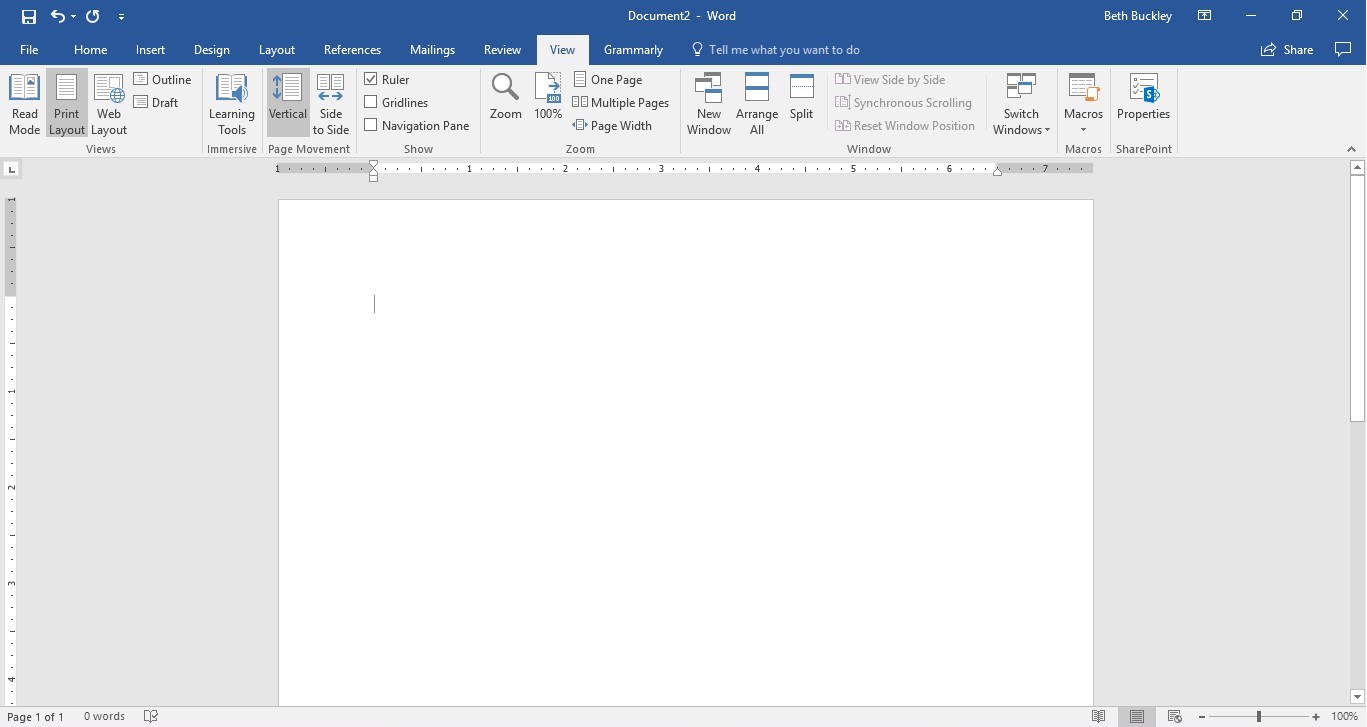Split the document window
Viewport: 1367px width, 727px height.
802,97
